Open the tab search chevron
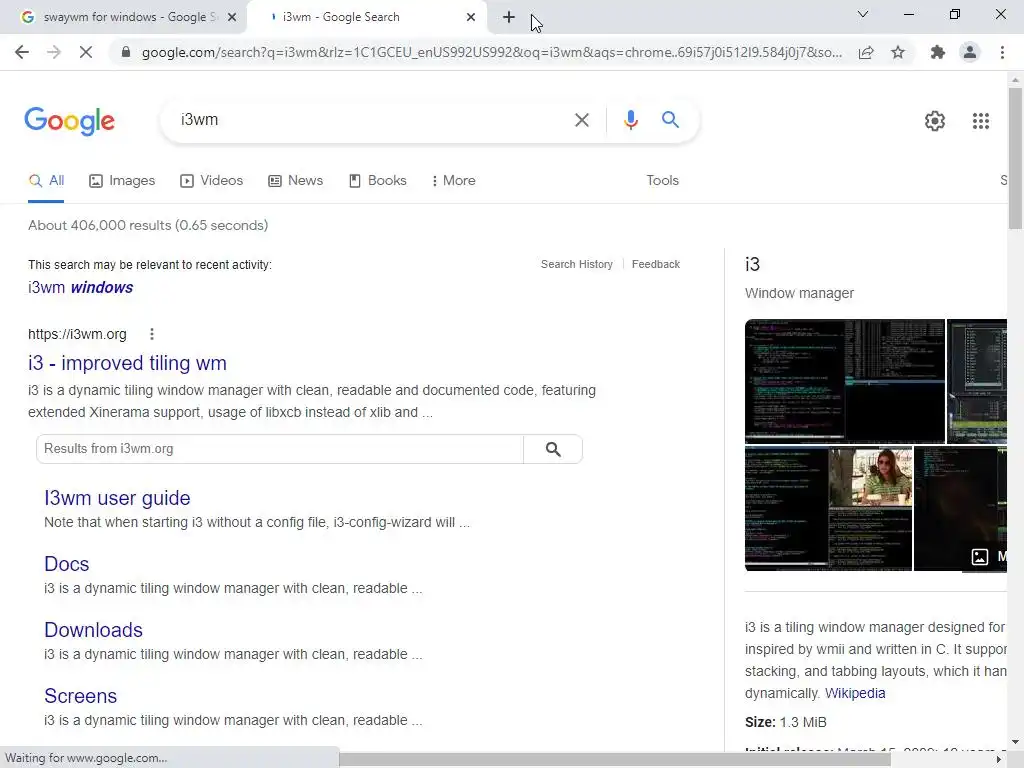Screen dimensions: 1024x768 [863, 14]
